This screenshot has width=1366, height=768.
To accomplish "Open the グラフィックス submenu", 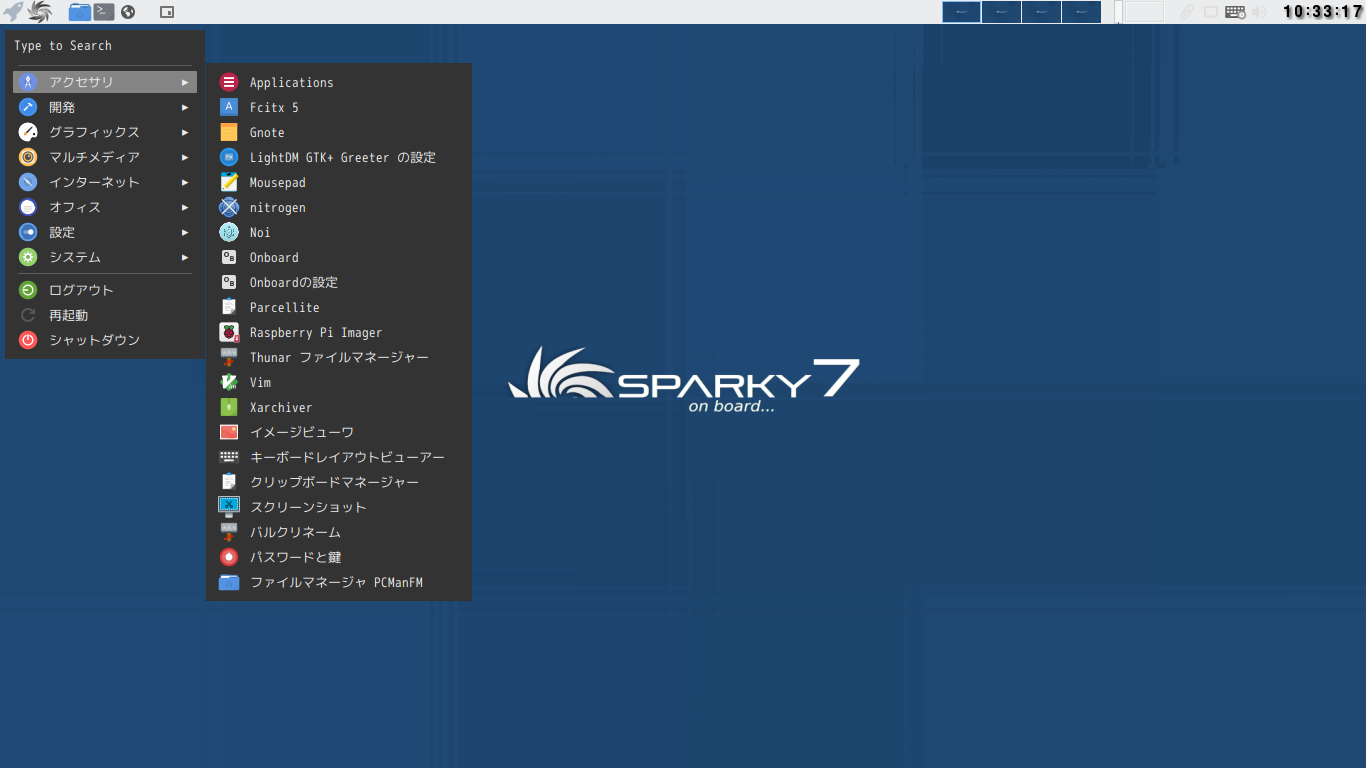I will [105, 132].
